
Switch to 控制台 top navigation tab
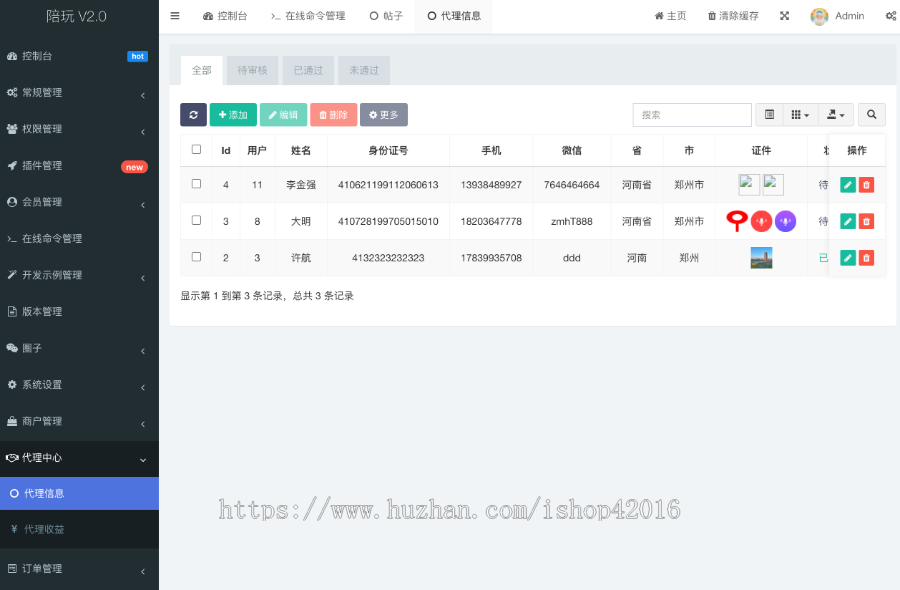(225, 16)
